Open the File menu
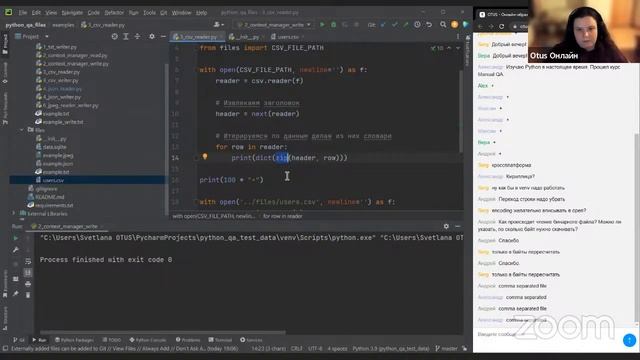 coord(23,13)
